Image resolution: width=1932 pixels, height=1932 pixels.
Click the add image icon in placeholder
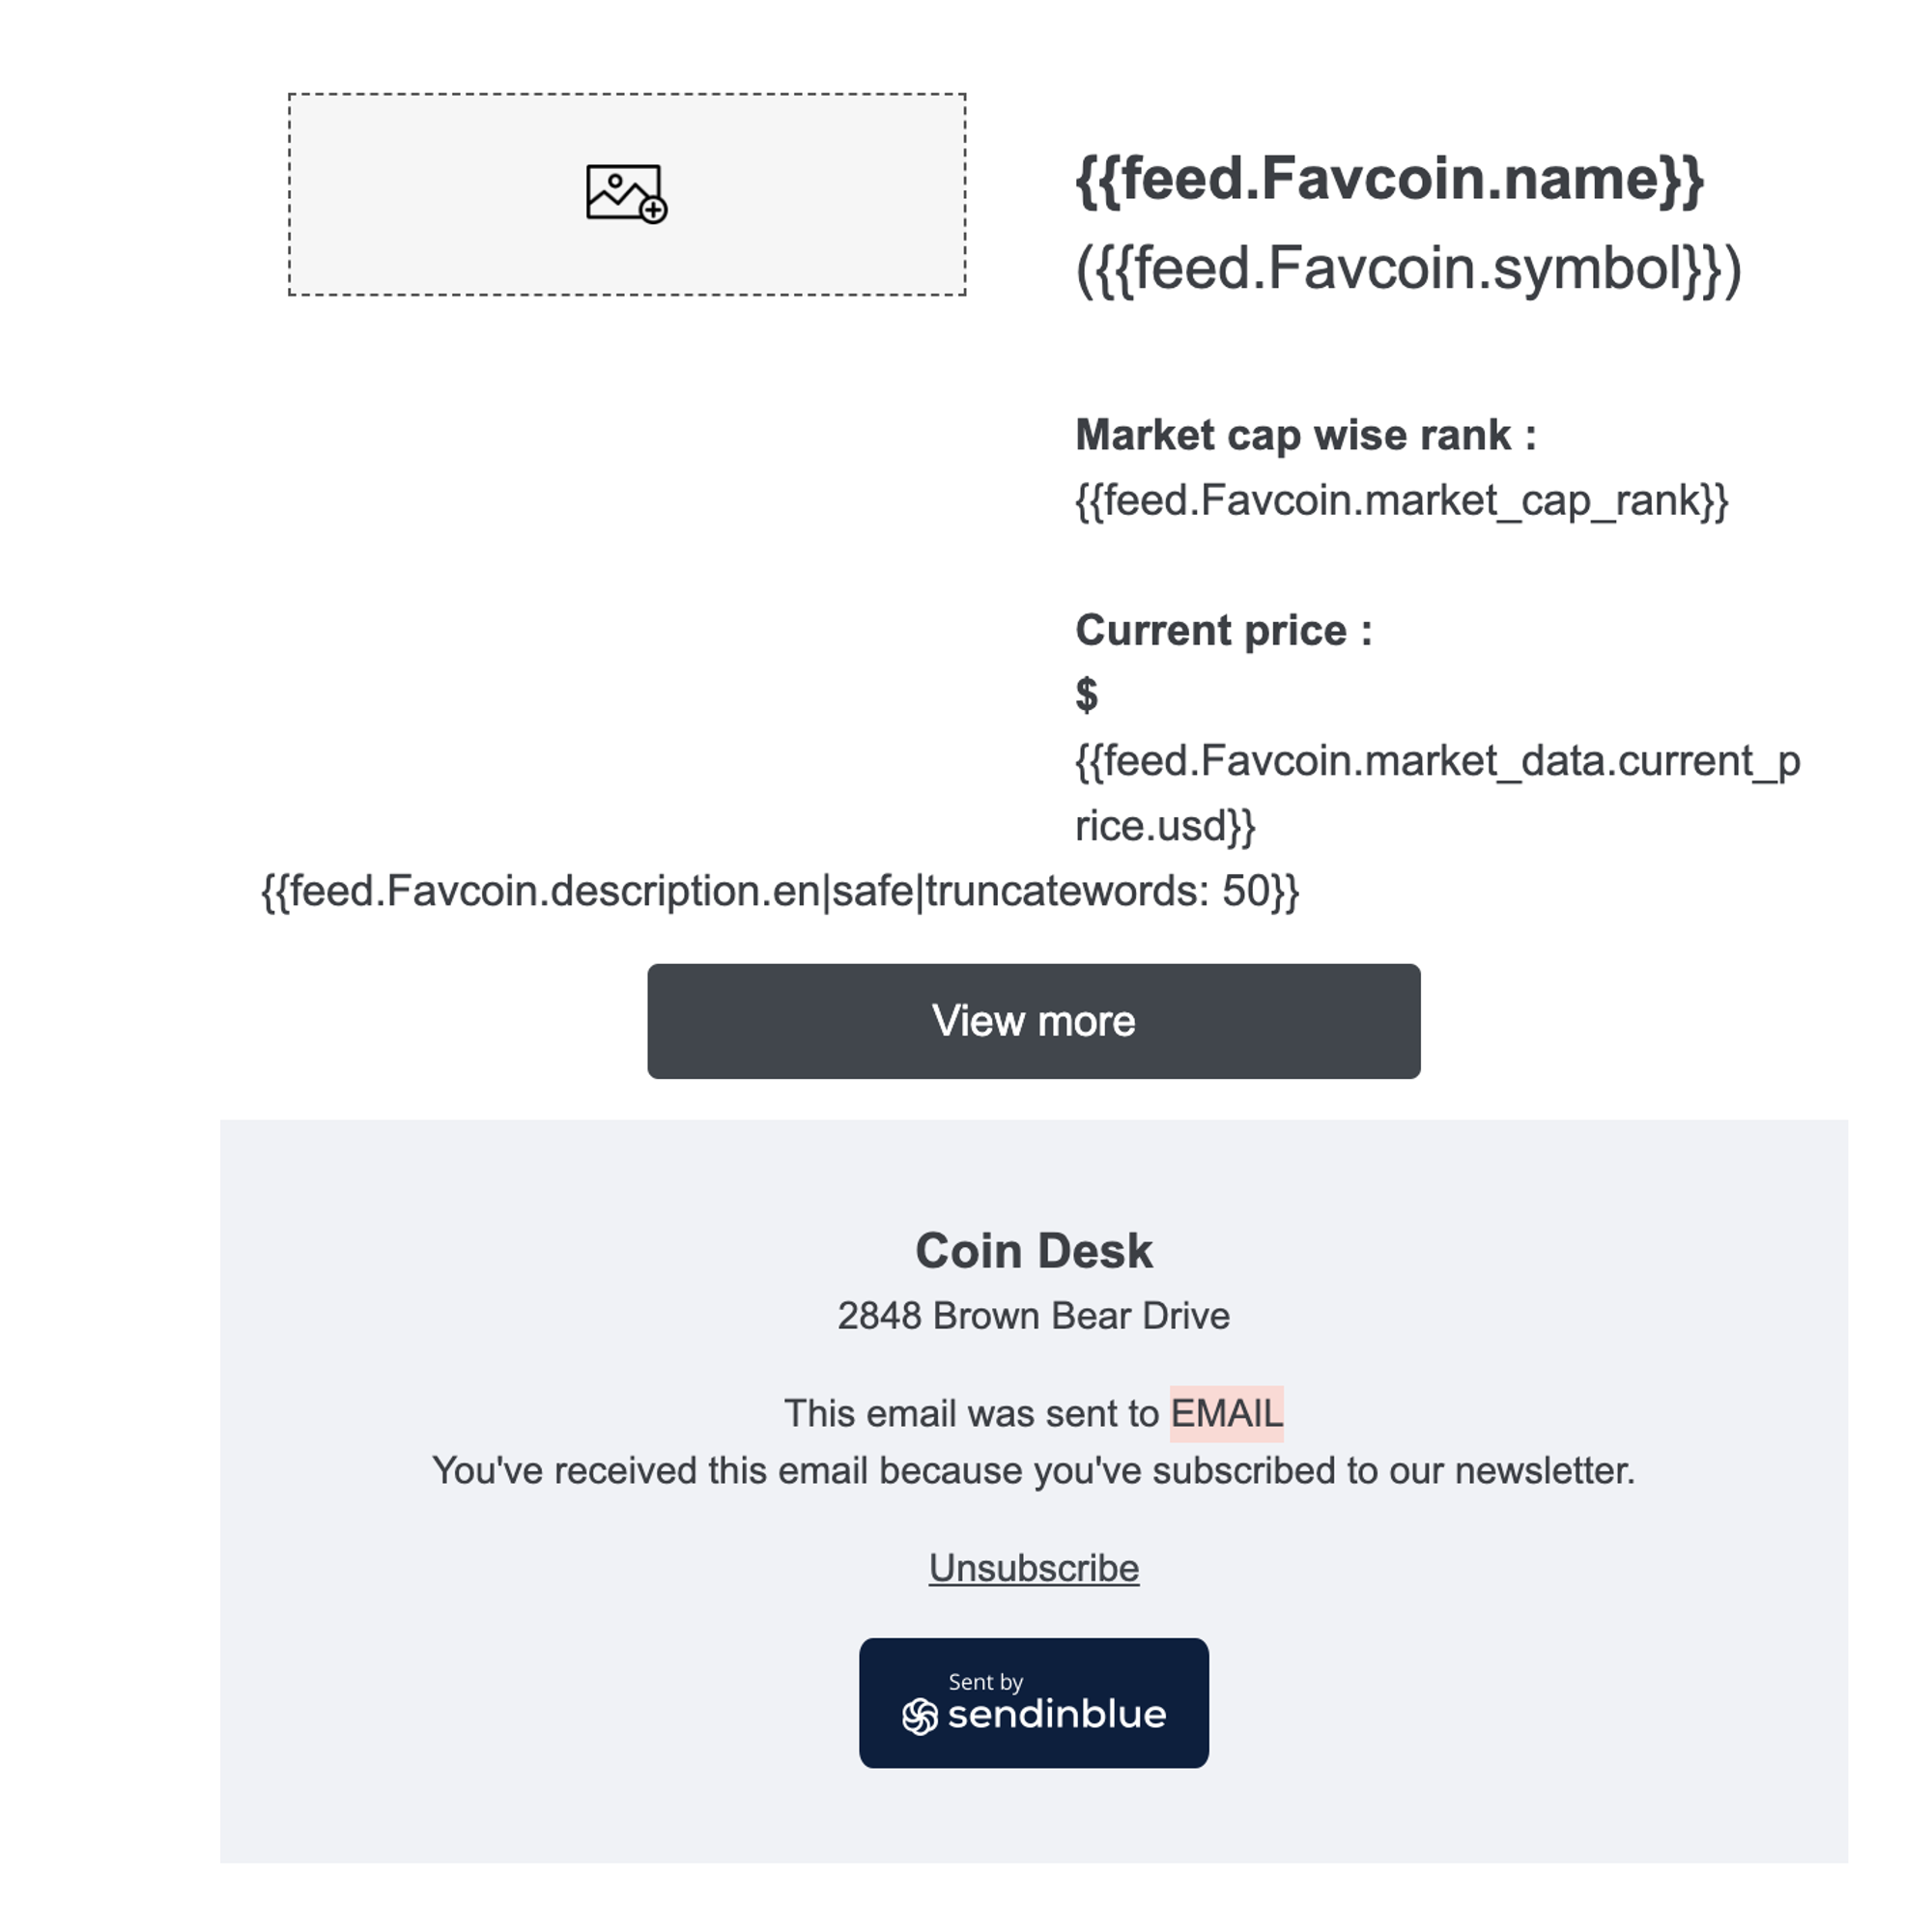[626, 193]
